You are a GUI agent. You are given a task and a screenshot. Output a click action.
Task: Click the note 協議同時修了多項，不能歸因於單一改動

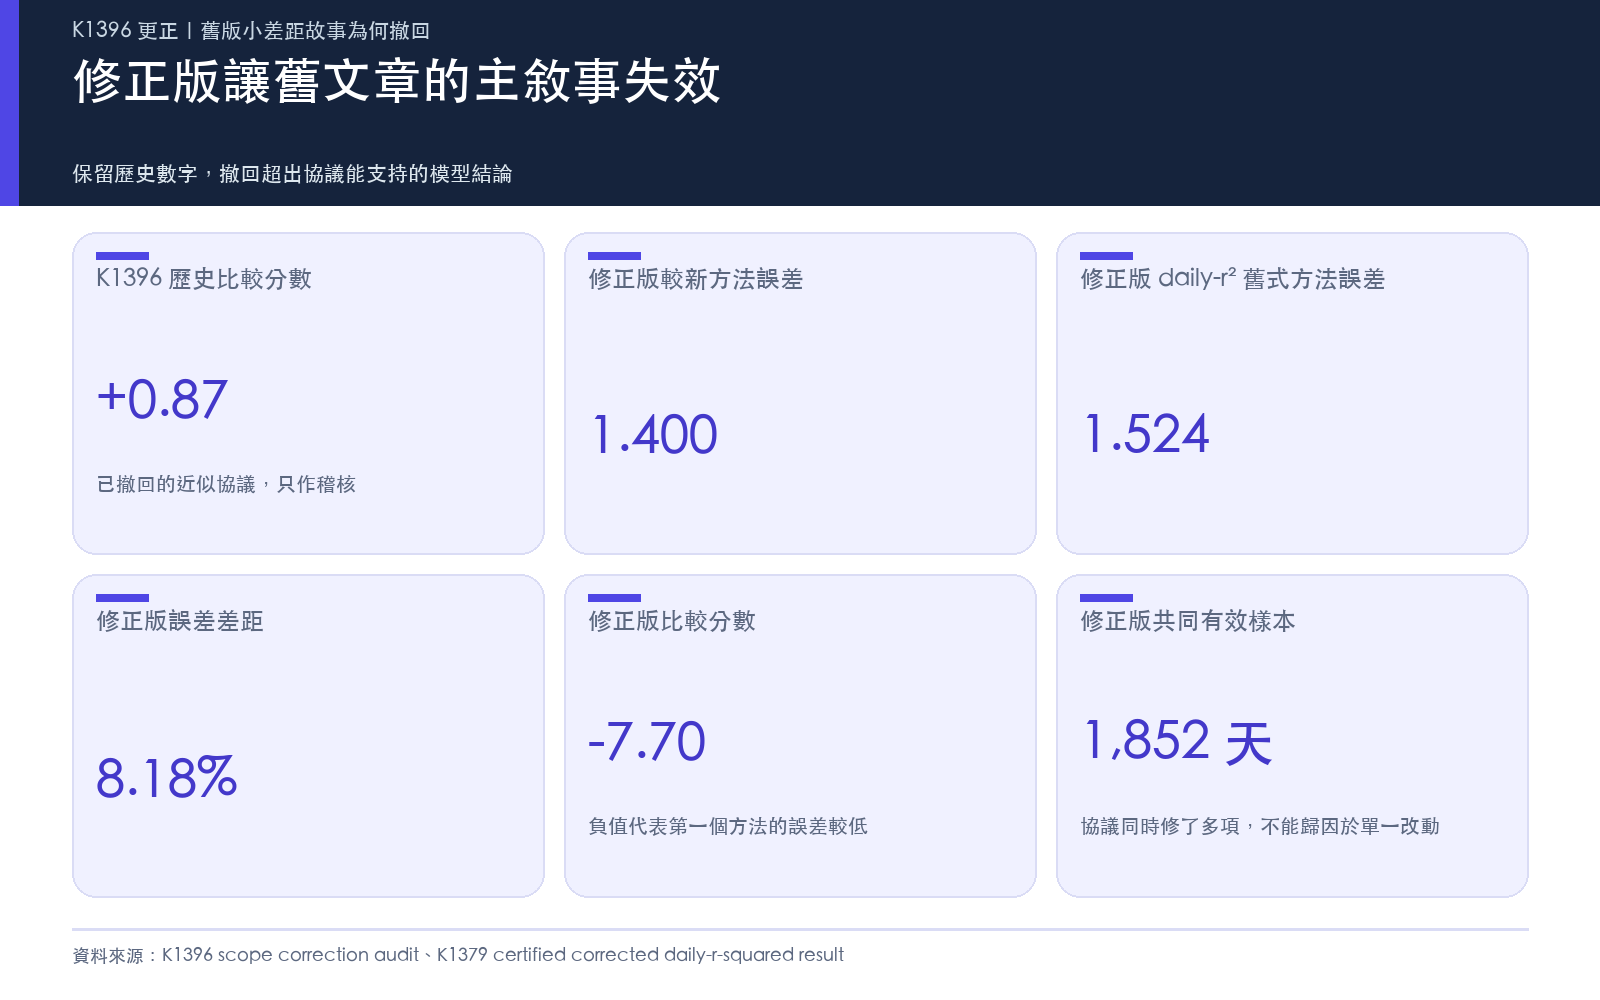(x=1260, y=826)
